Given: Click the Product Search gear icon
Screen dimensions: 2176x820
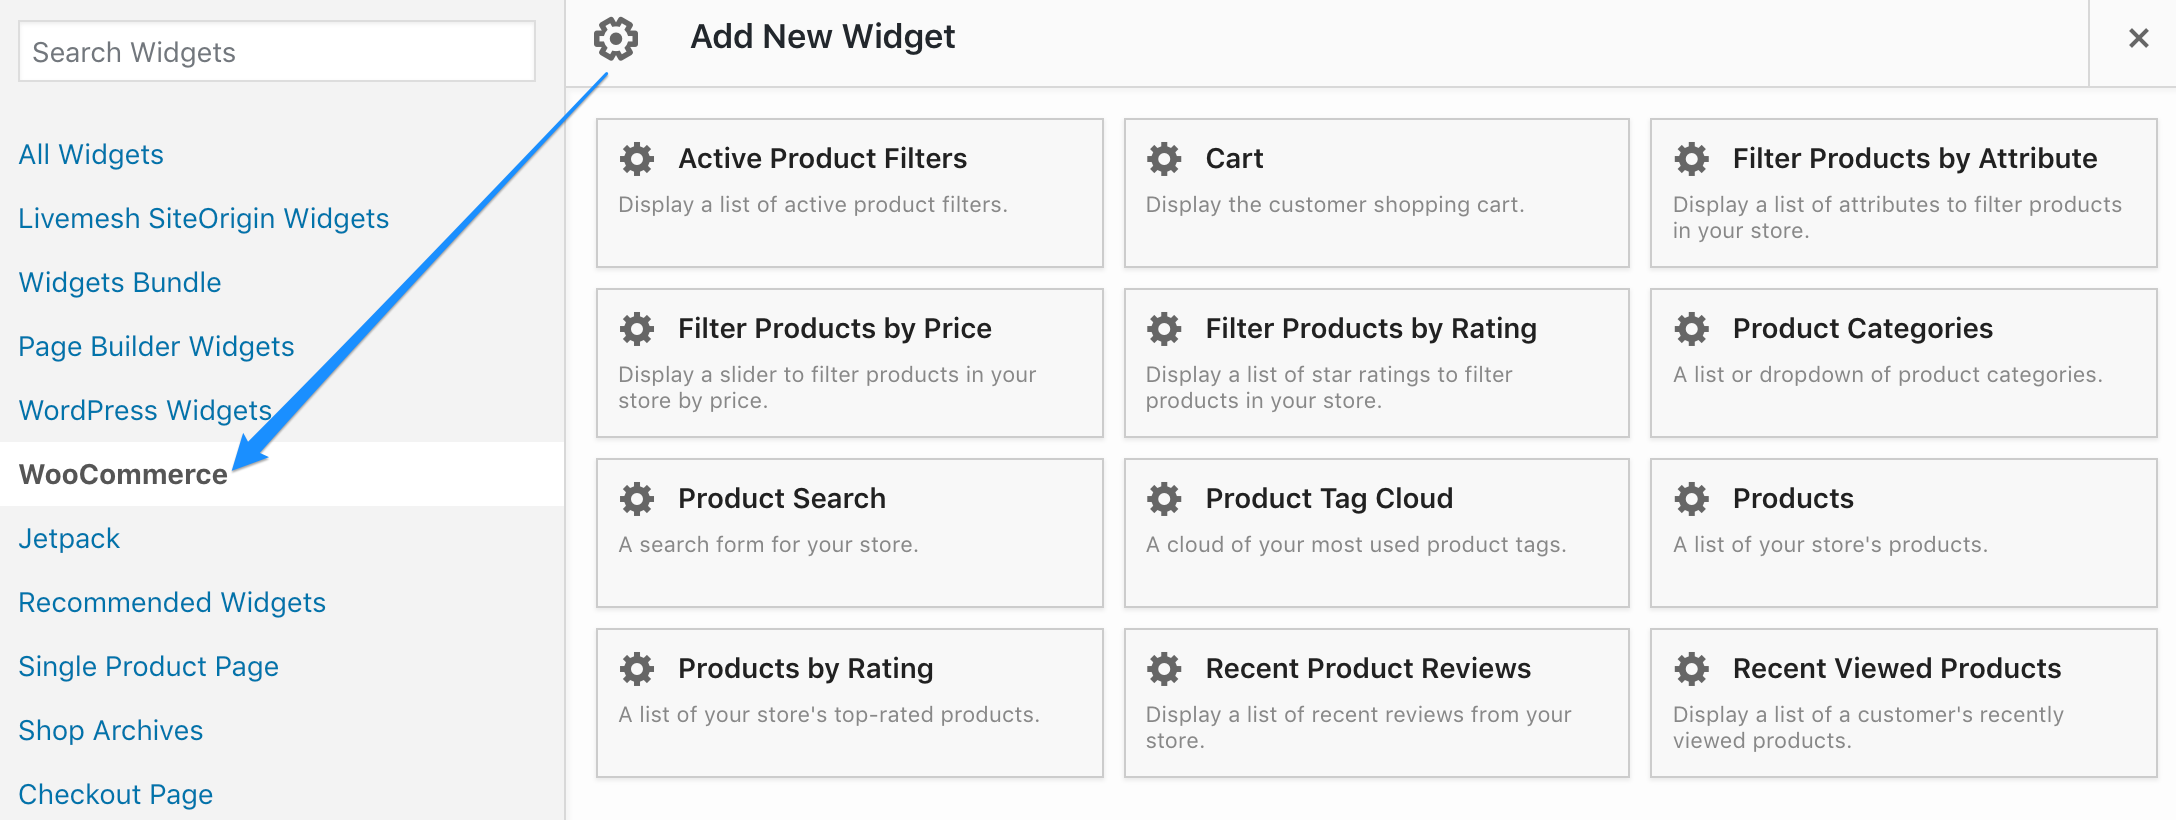Looking at the screenshot, I should click(637, 499).
